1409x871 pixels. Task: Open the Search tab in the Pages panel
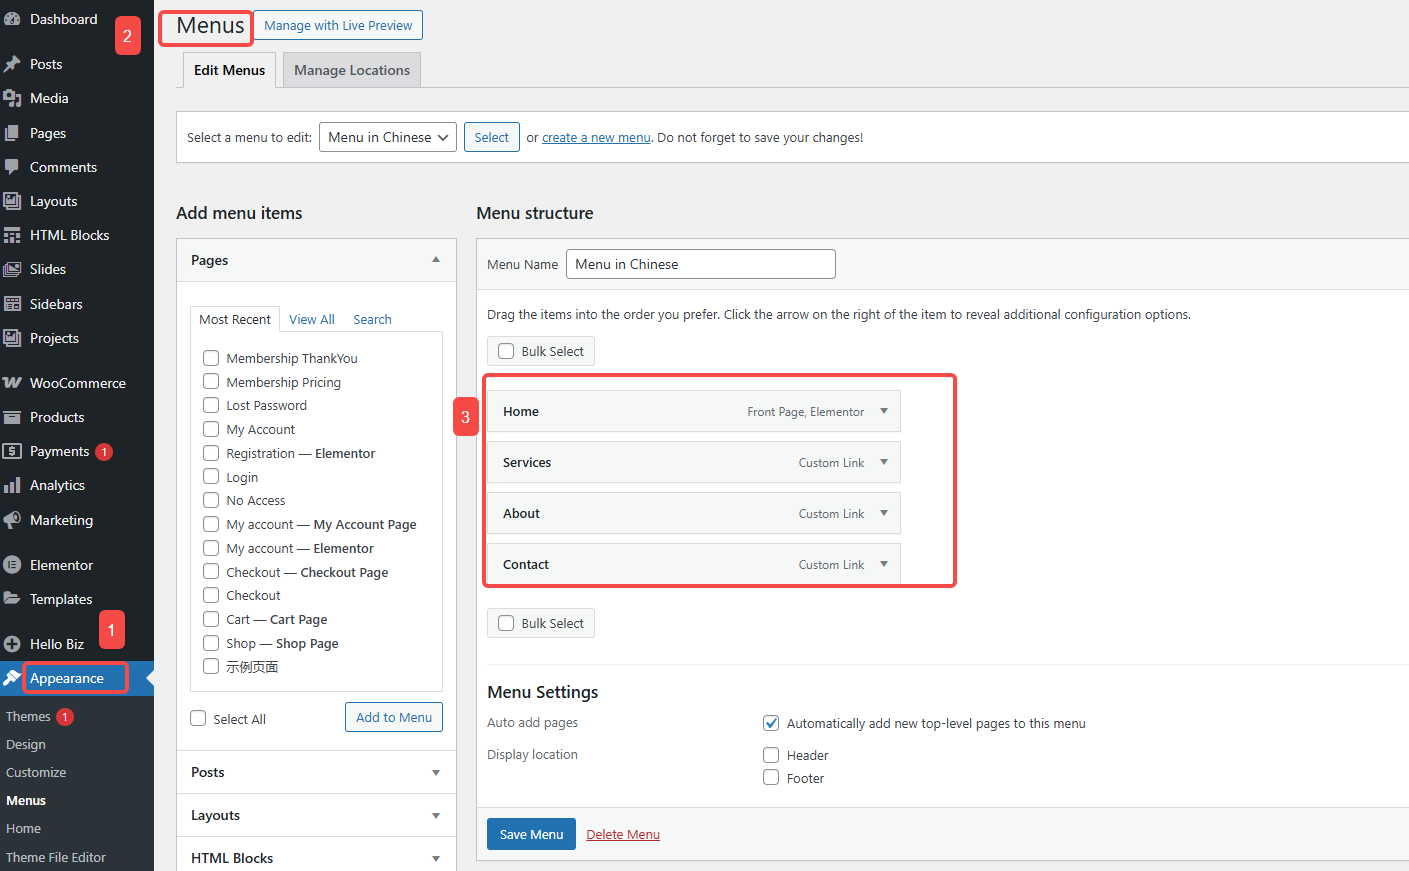pyautogui.click(x=371, y=319)
